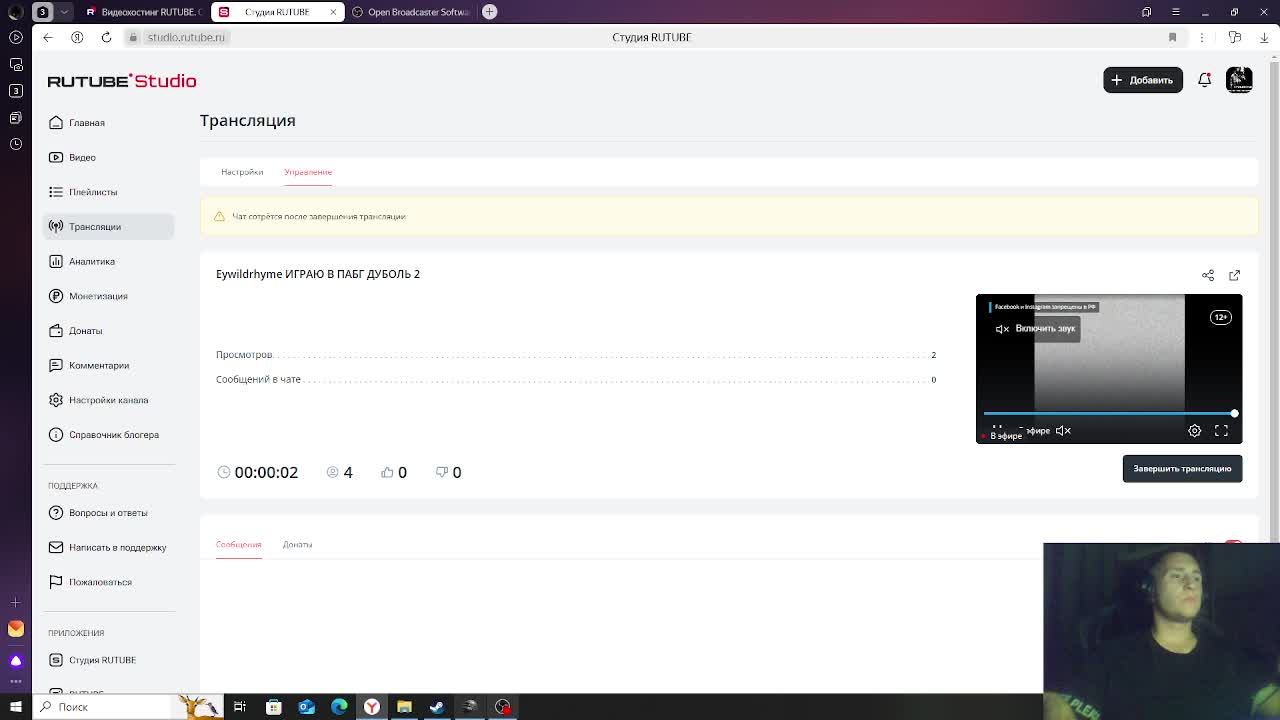
Task: Open browser downloads arrow icon
Action: (x=1264, y=37)
